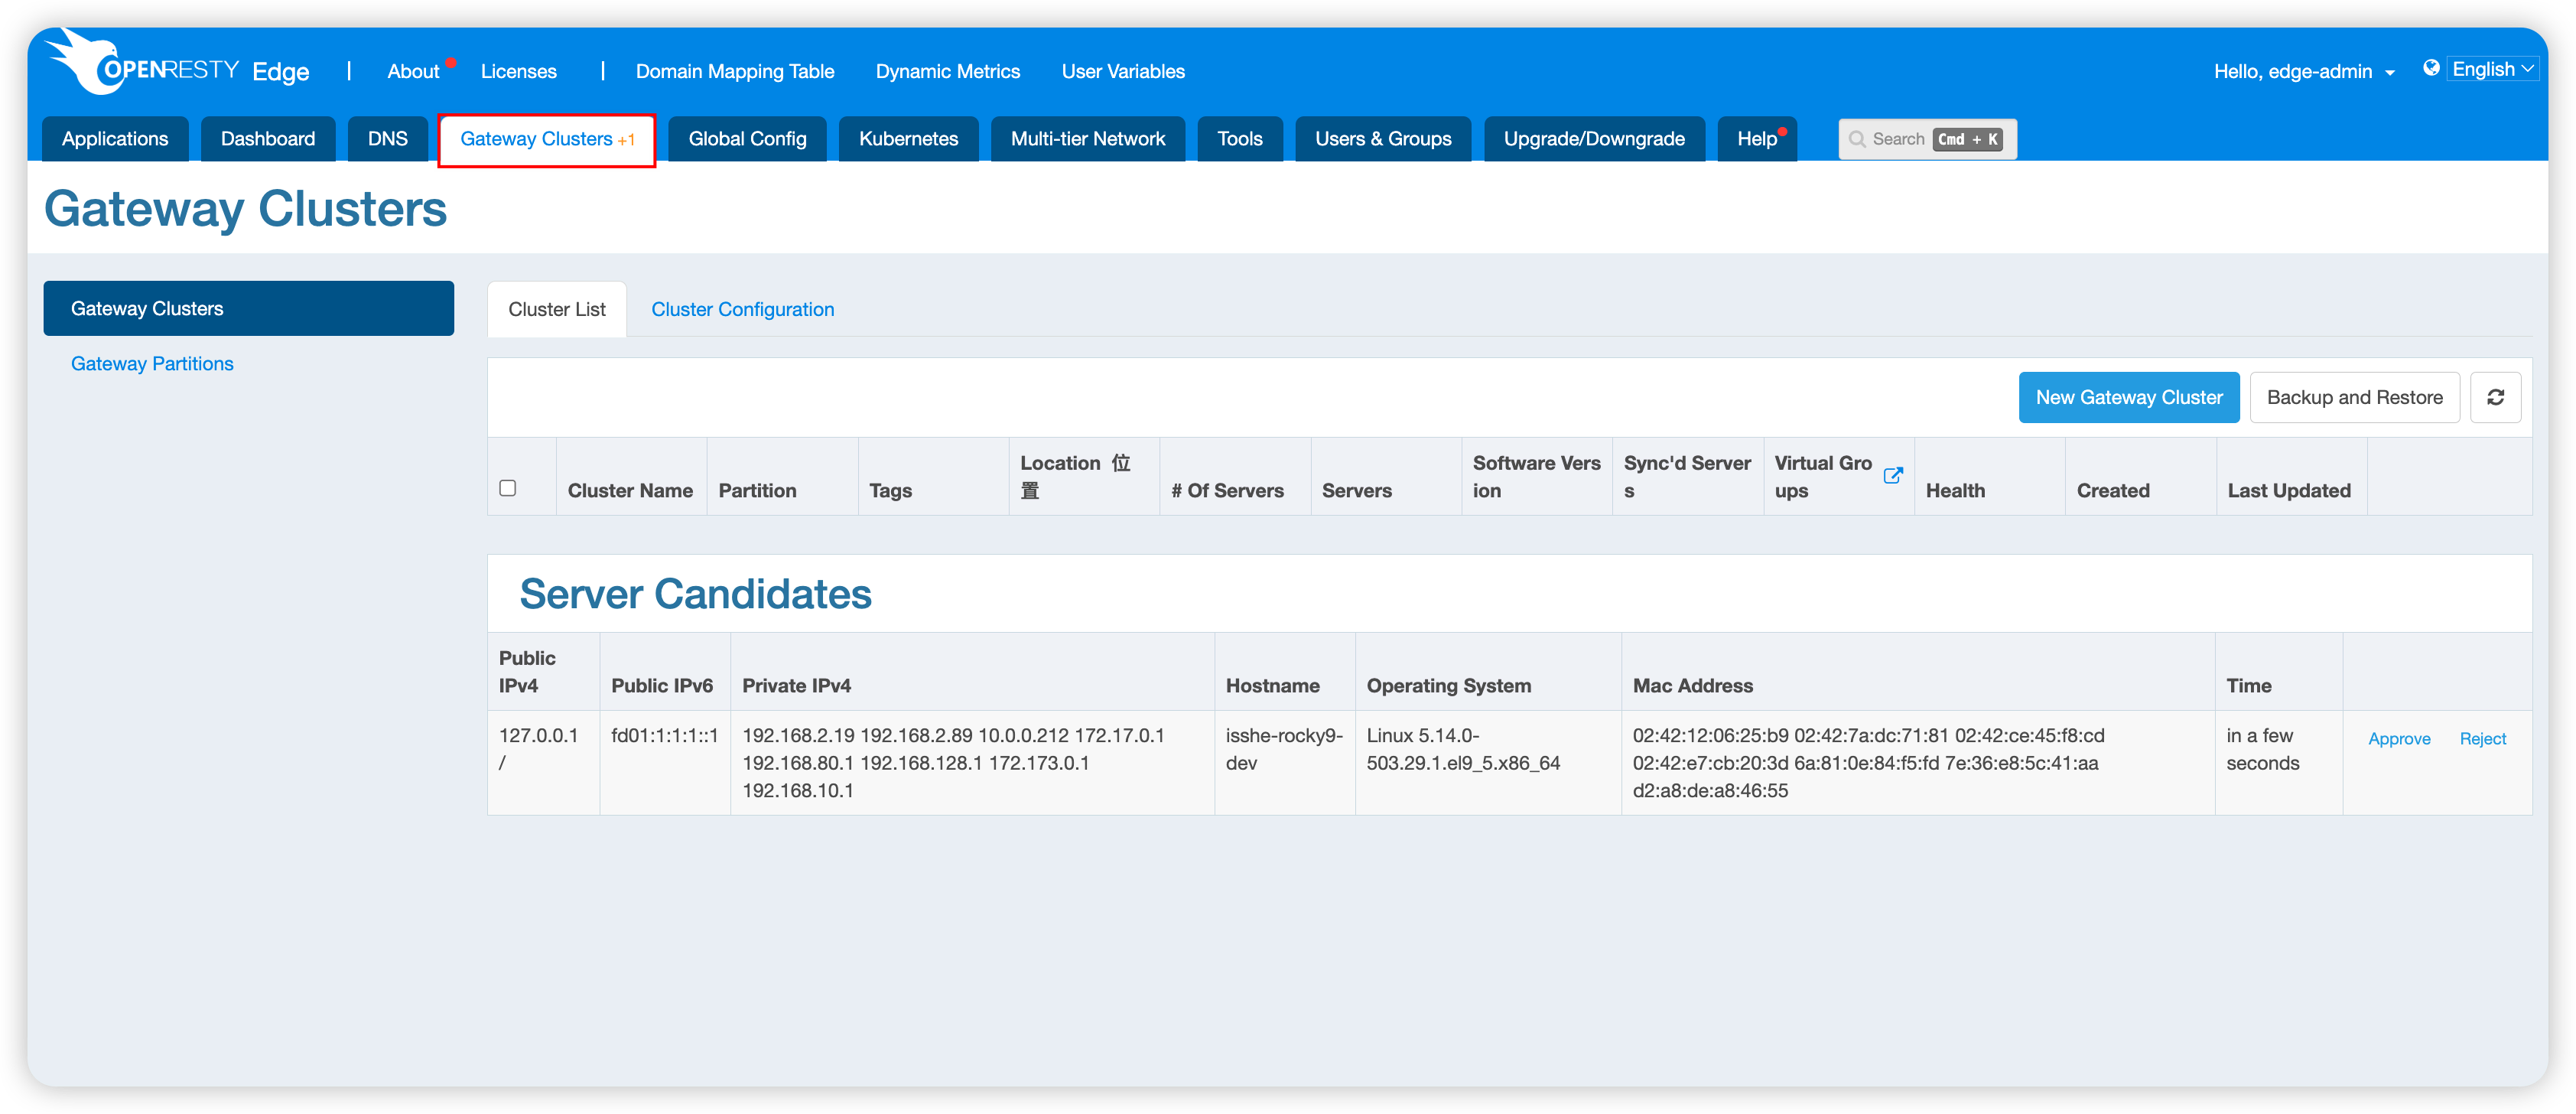Open the Virtual Groups external link icon
This screenshot has width=2576, height=1114.
click(1892, 476)
